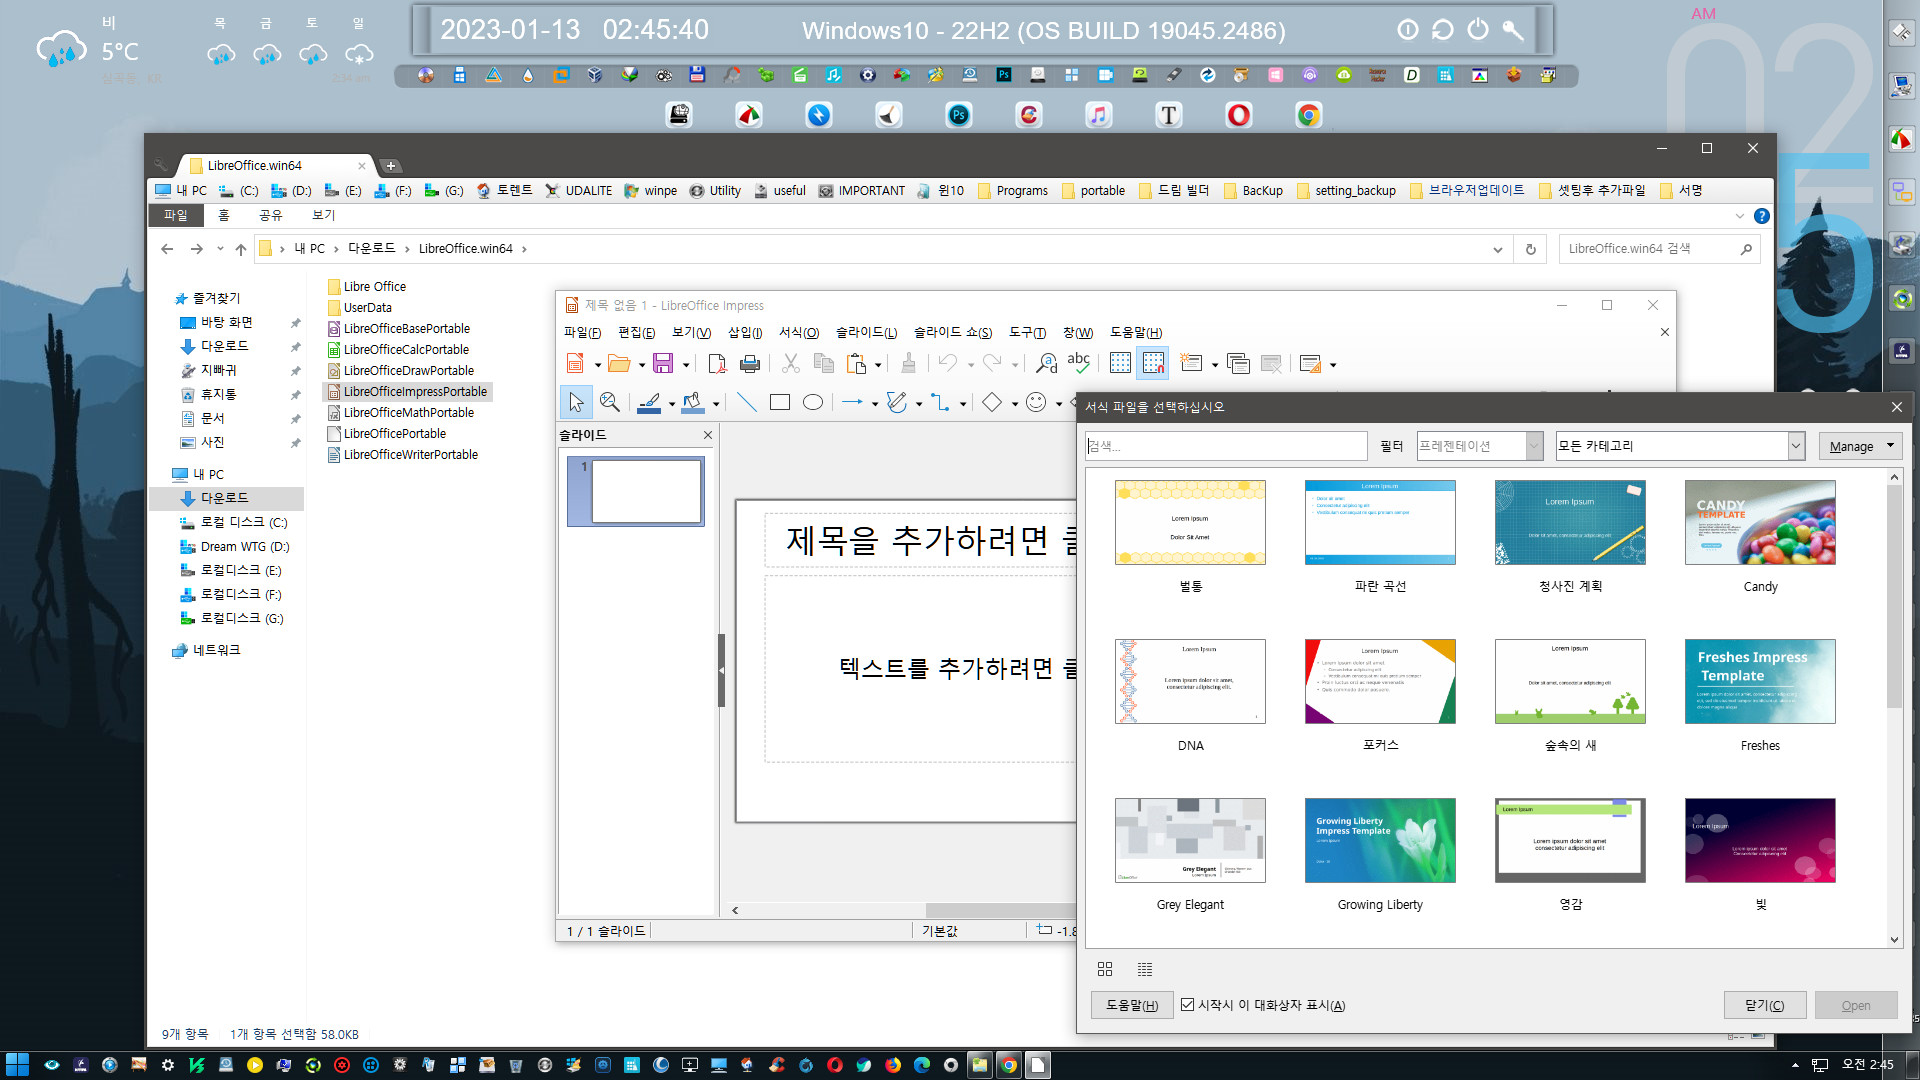This screenshot has height=1080, width=1920.
Task: Click the New Slide icon
Action: 1191,364
